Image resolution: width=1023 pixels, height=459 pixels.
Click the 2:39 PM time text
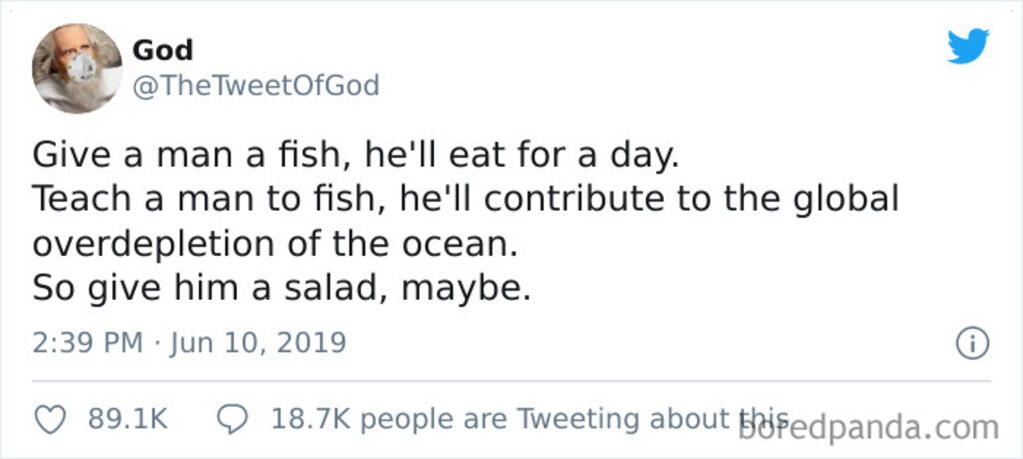coord(88,343)
